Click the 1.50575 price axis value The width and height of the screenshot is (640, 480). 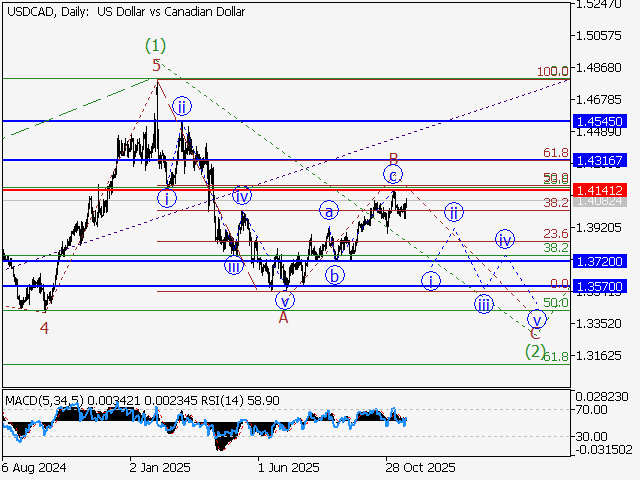pyautogui.click(x=599, y=36)
